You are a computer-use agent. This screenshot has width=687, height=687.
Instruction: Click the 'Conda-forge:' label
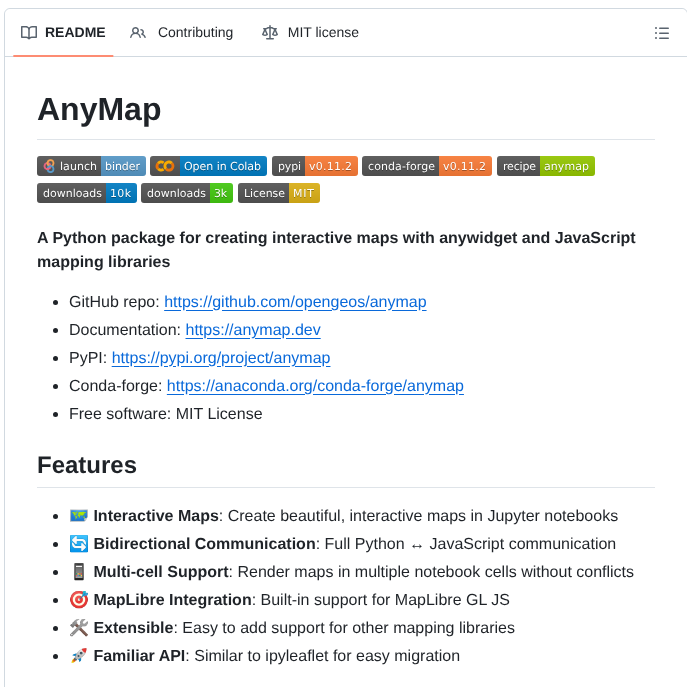pos(116,386)
